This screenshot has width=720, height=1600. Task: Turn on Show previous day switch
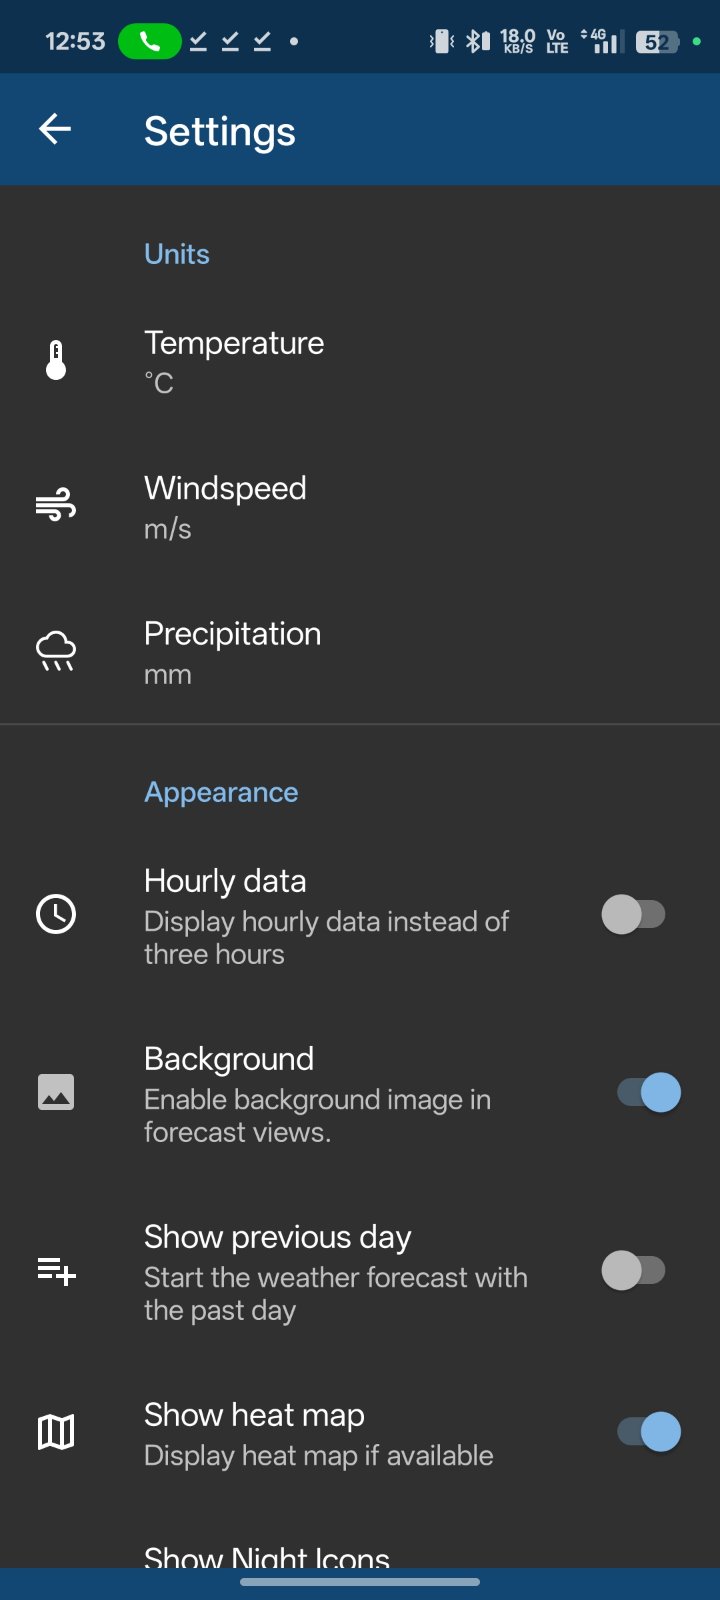(x=633, y=1271)
